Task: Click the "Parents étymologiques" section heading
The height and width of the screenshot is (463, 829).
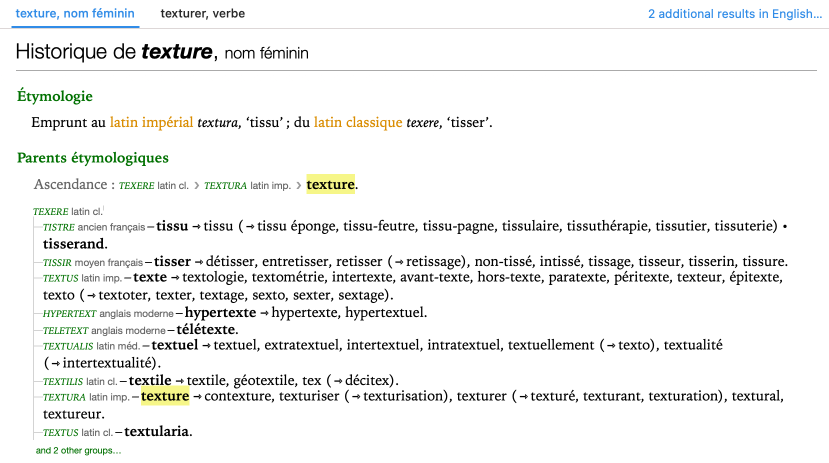Action: point(93,158)
